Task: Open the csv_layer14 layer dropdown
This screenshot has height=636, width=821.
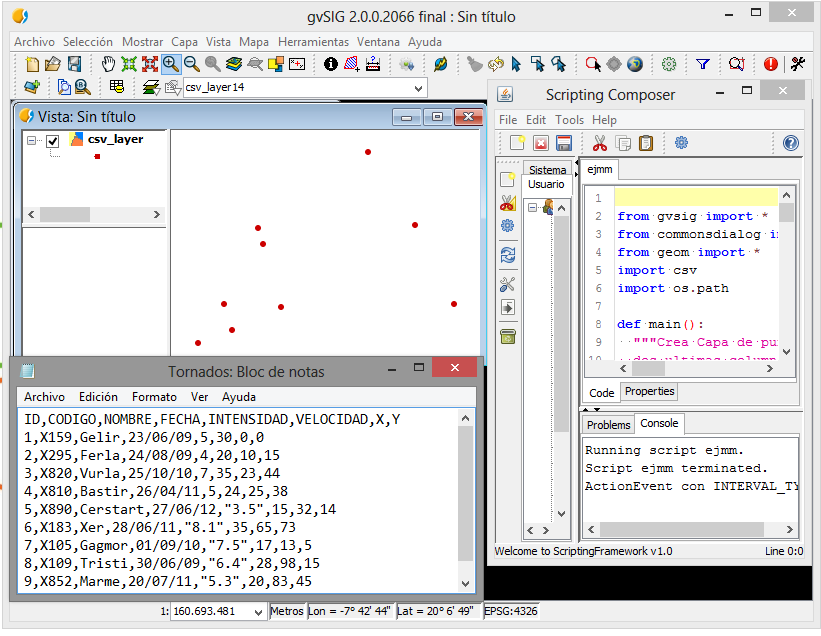Action: (x=418, y=88)
